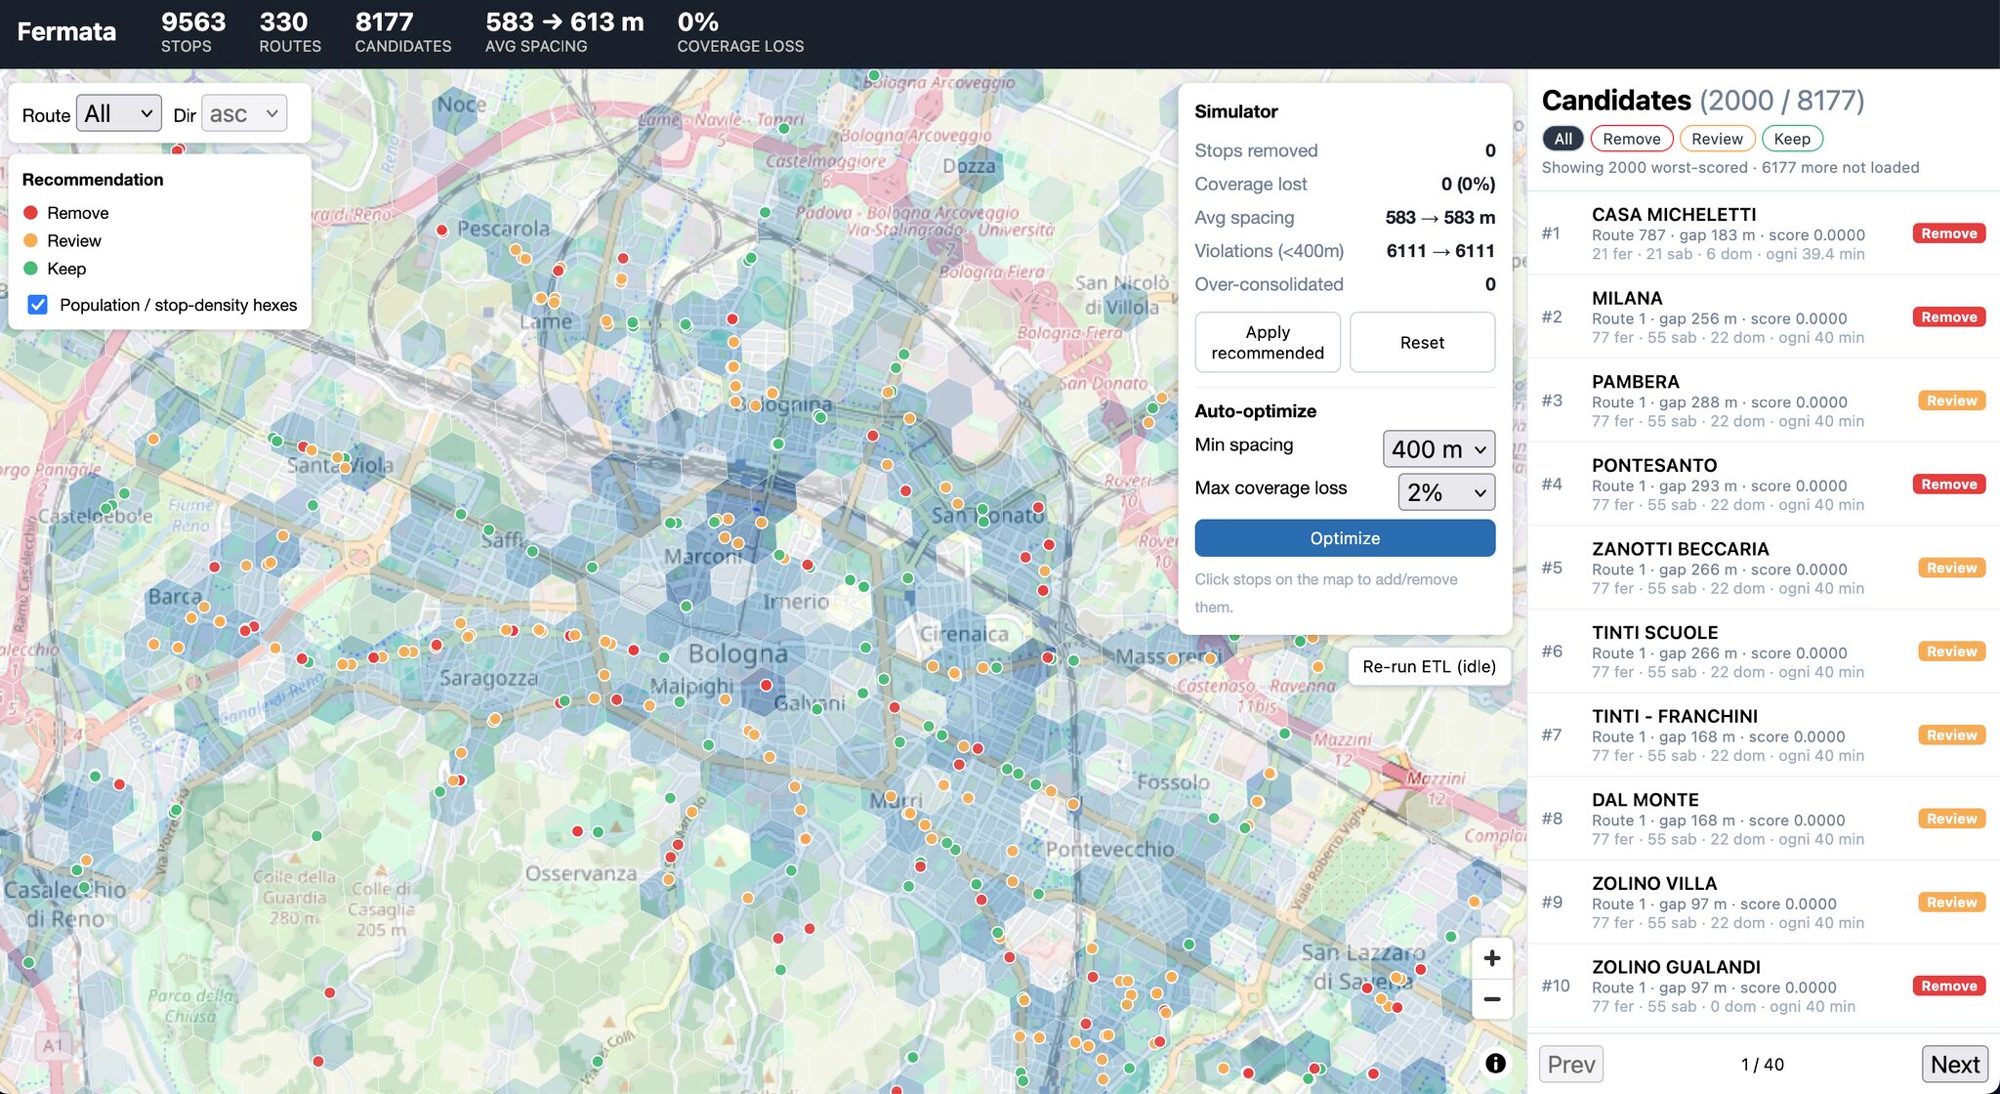Select candidate TINTI SCUOLE
Image resolution: width=2000 pixels, height=1094 pixels.
(x=1763, y=651)
